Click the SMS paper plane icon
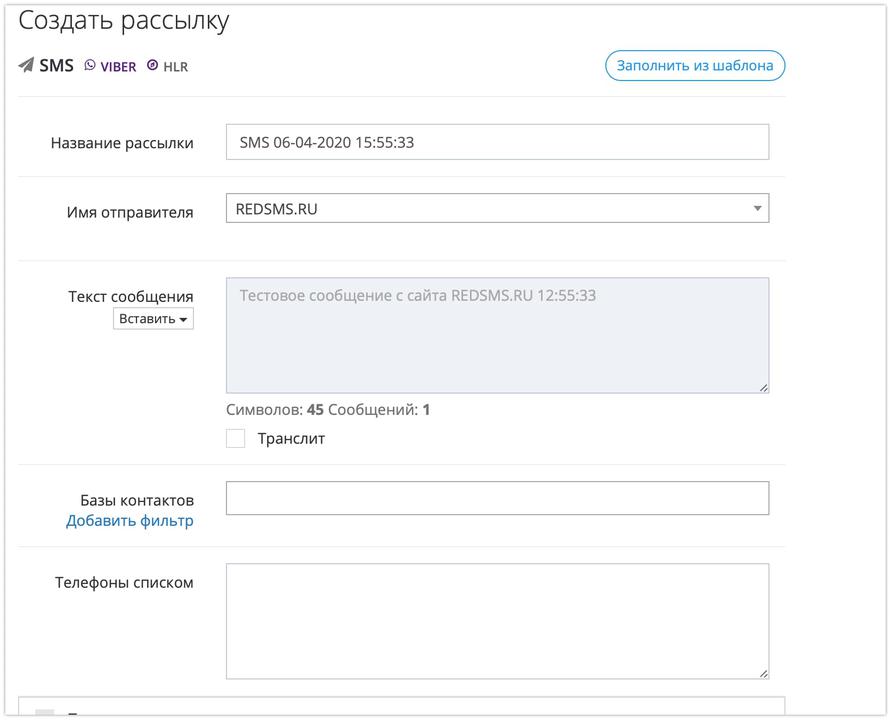 coord(26,66)
